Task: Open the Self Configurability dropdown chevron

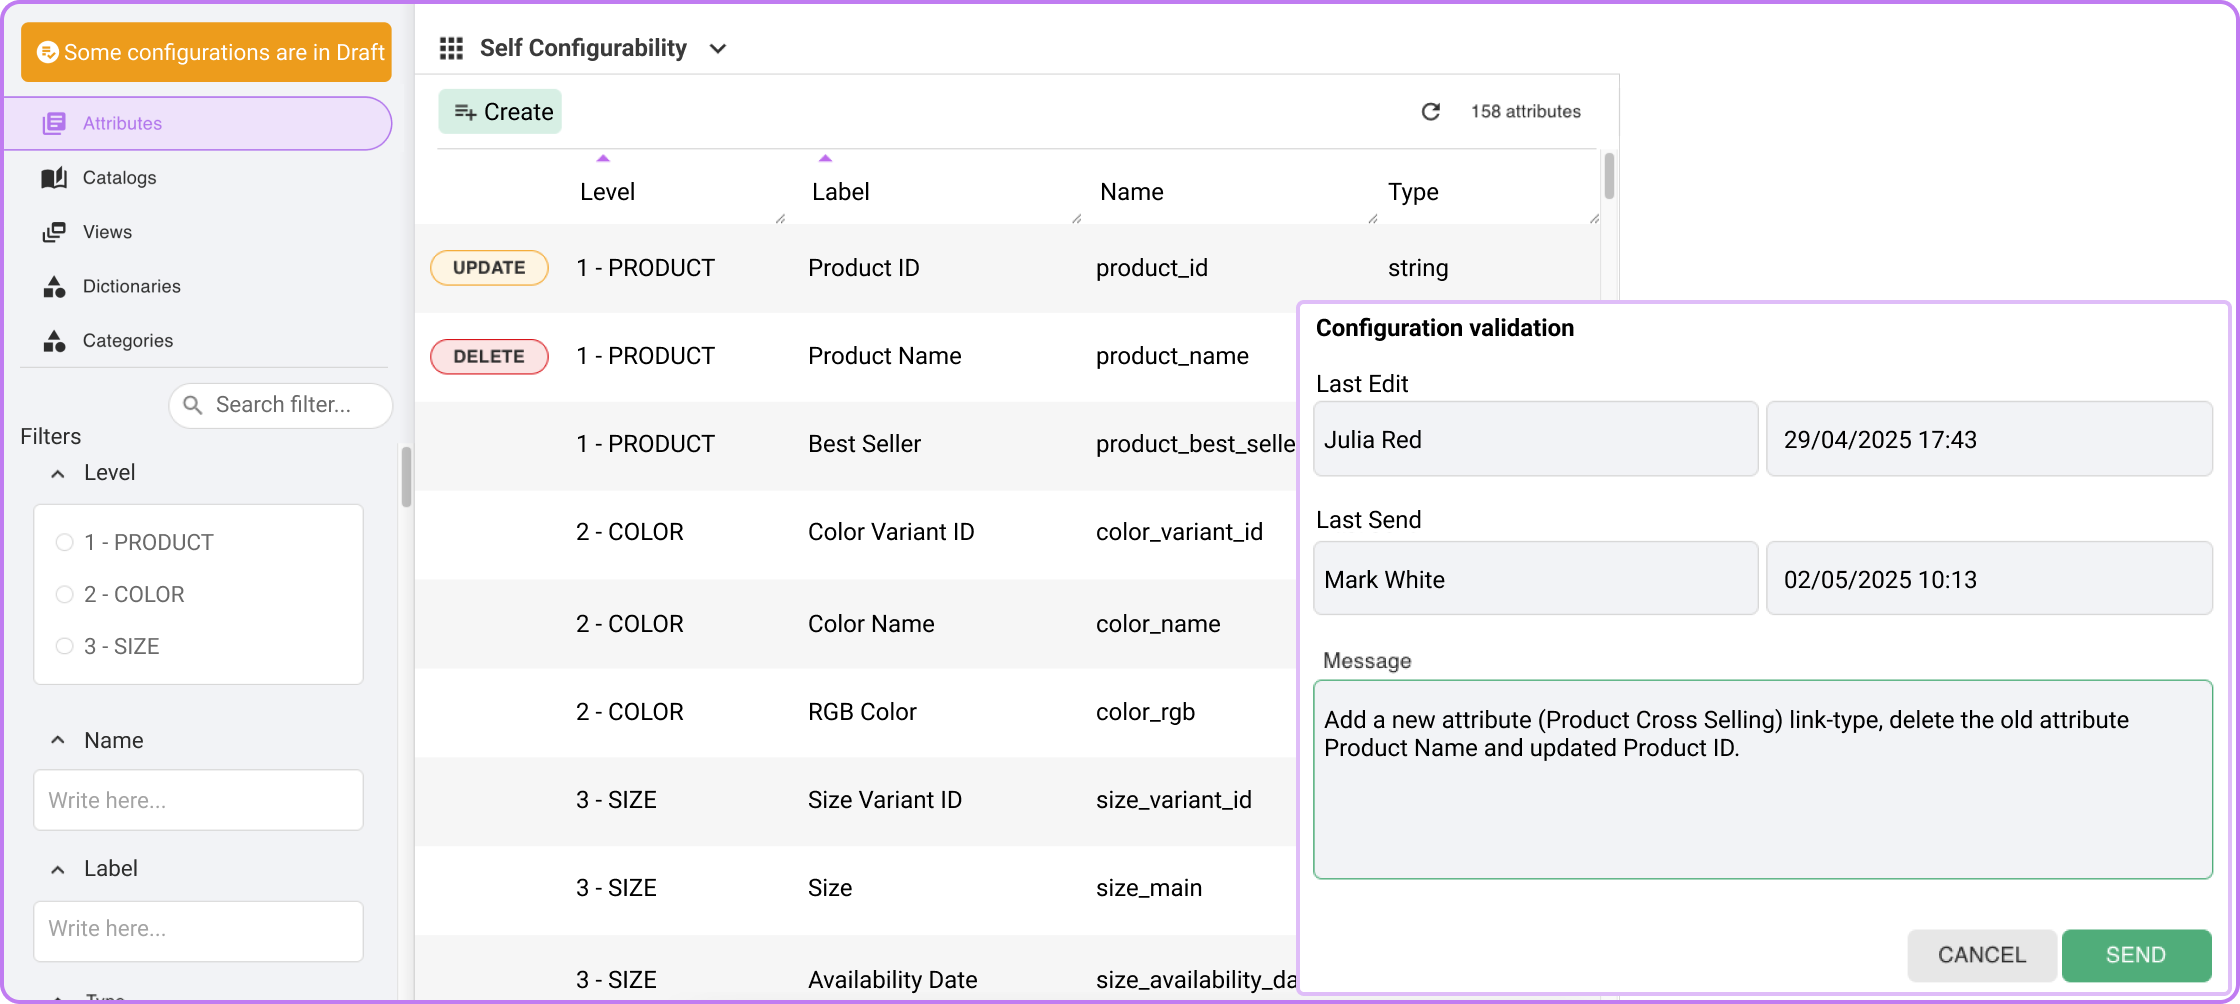Action: [x=717, y=49]
